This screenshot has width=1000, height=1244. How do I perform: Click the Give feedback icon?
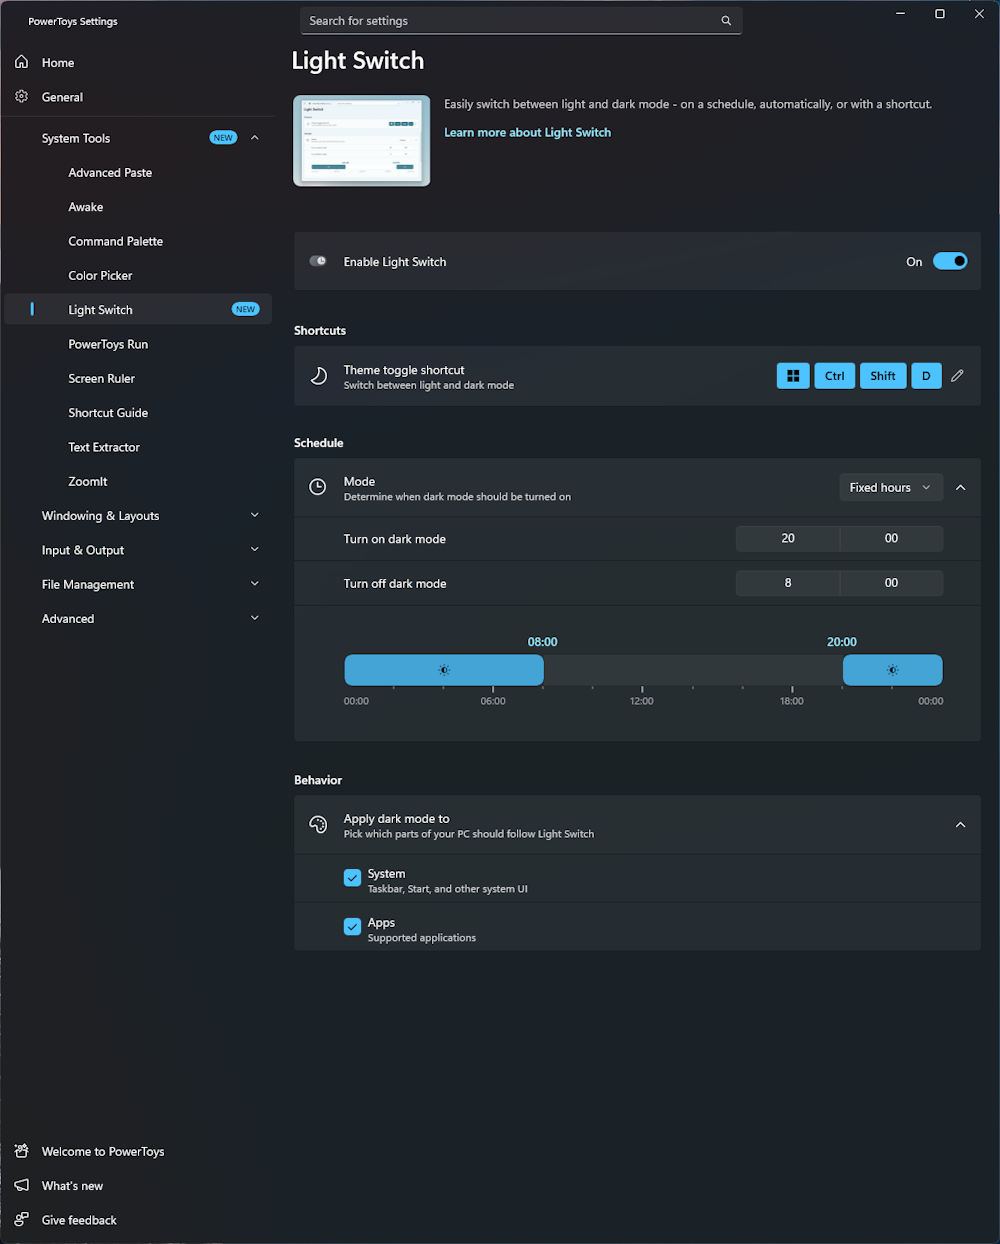point(22,1220)
